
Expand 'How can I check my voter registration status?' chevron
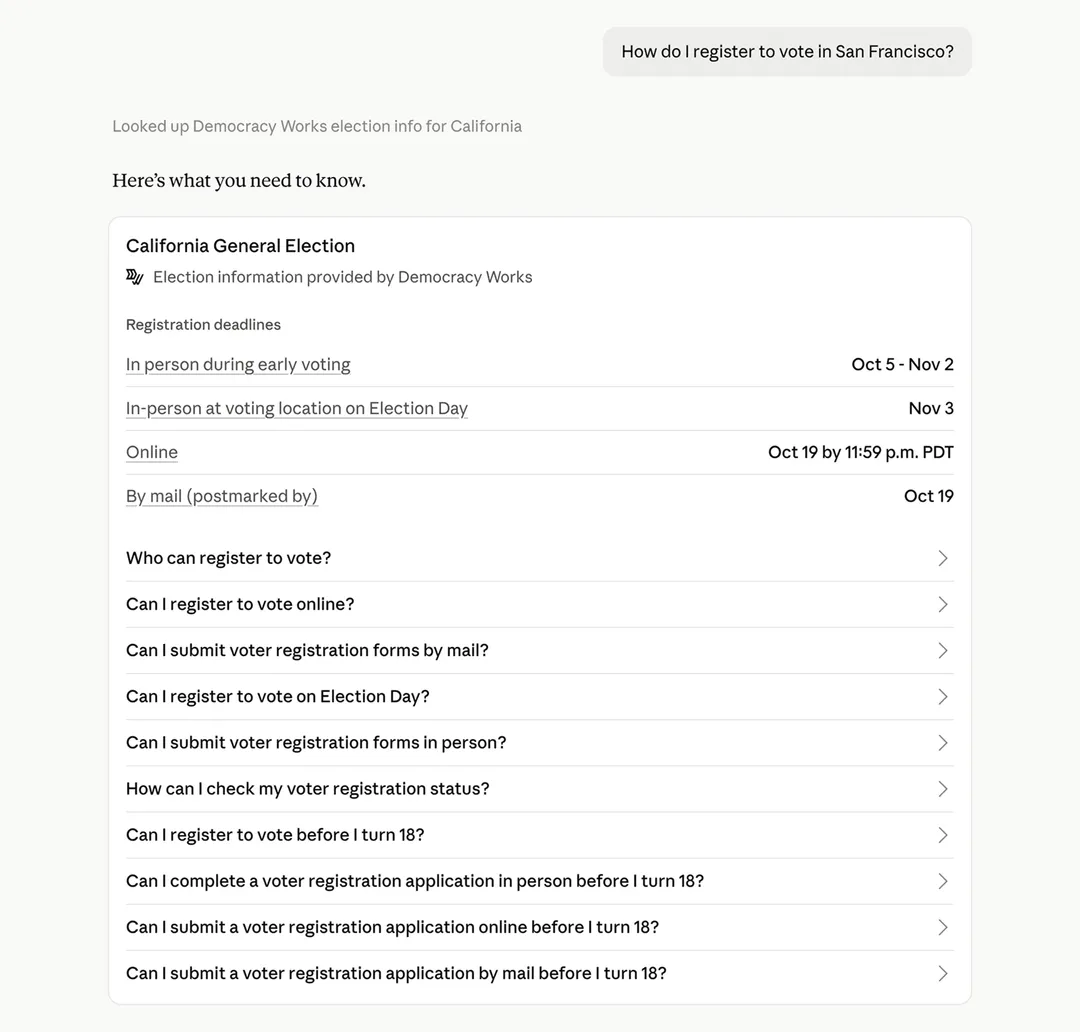pyautogui.click(x=943, y=789)
